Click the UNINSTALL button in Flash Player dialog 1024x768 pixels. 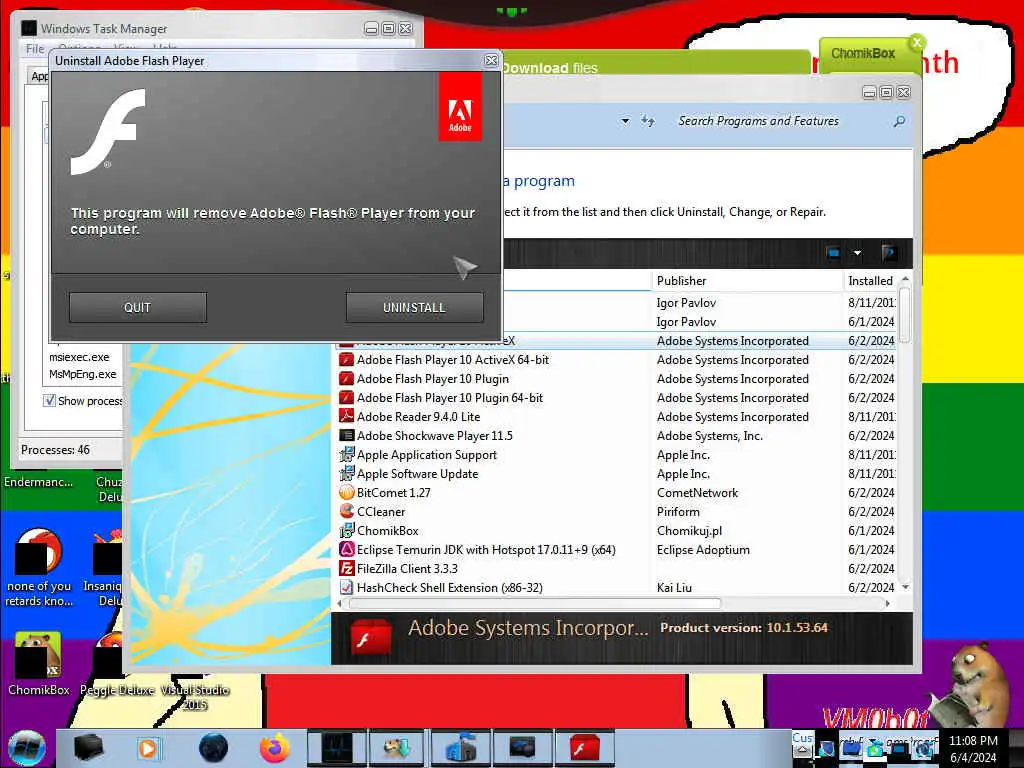pyautogui.click(x=415, y=307)
